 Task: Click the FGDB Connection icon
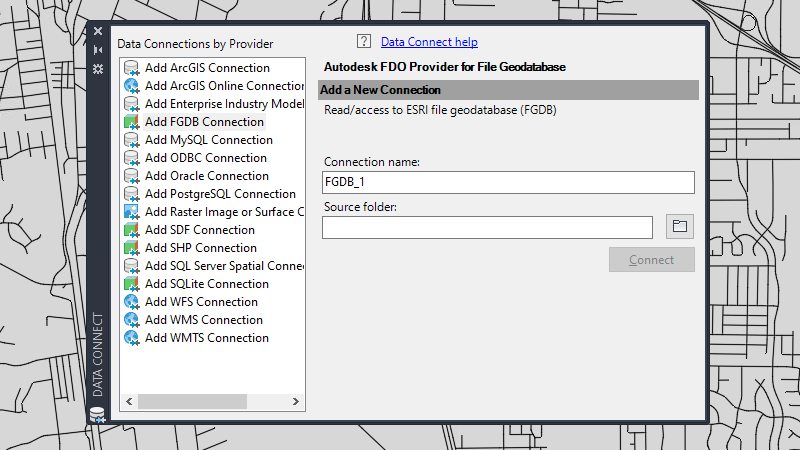tap(132, 122)
